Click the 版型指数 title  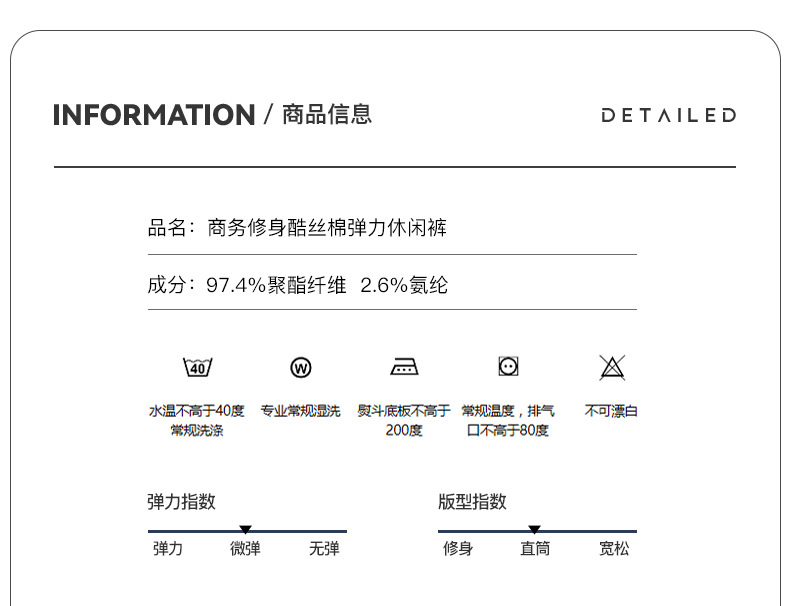point(472,502)
